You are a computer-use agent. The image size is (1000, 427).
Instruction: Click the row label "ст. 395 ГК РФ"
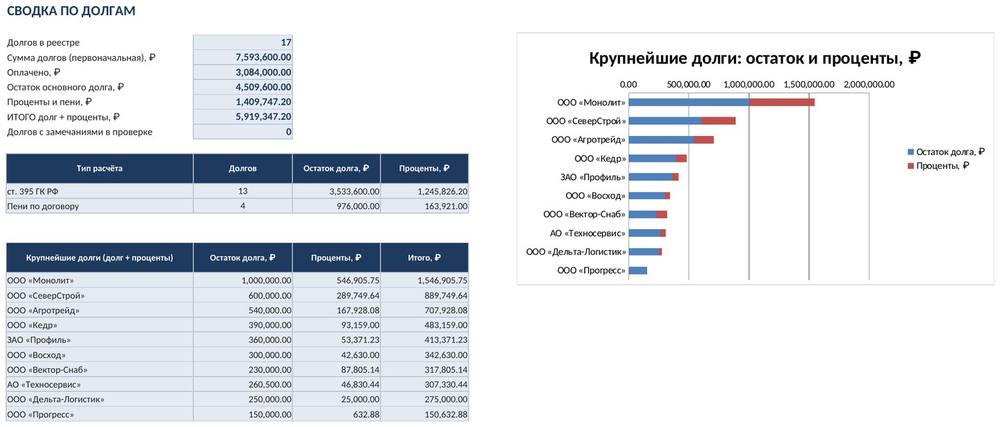click(99, 191)
